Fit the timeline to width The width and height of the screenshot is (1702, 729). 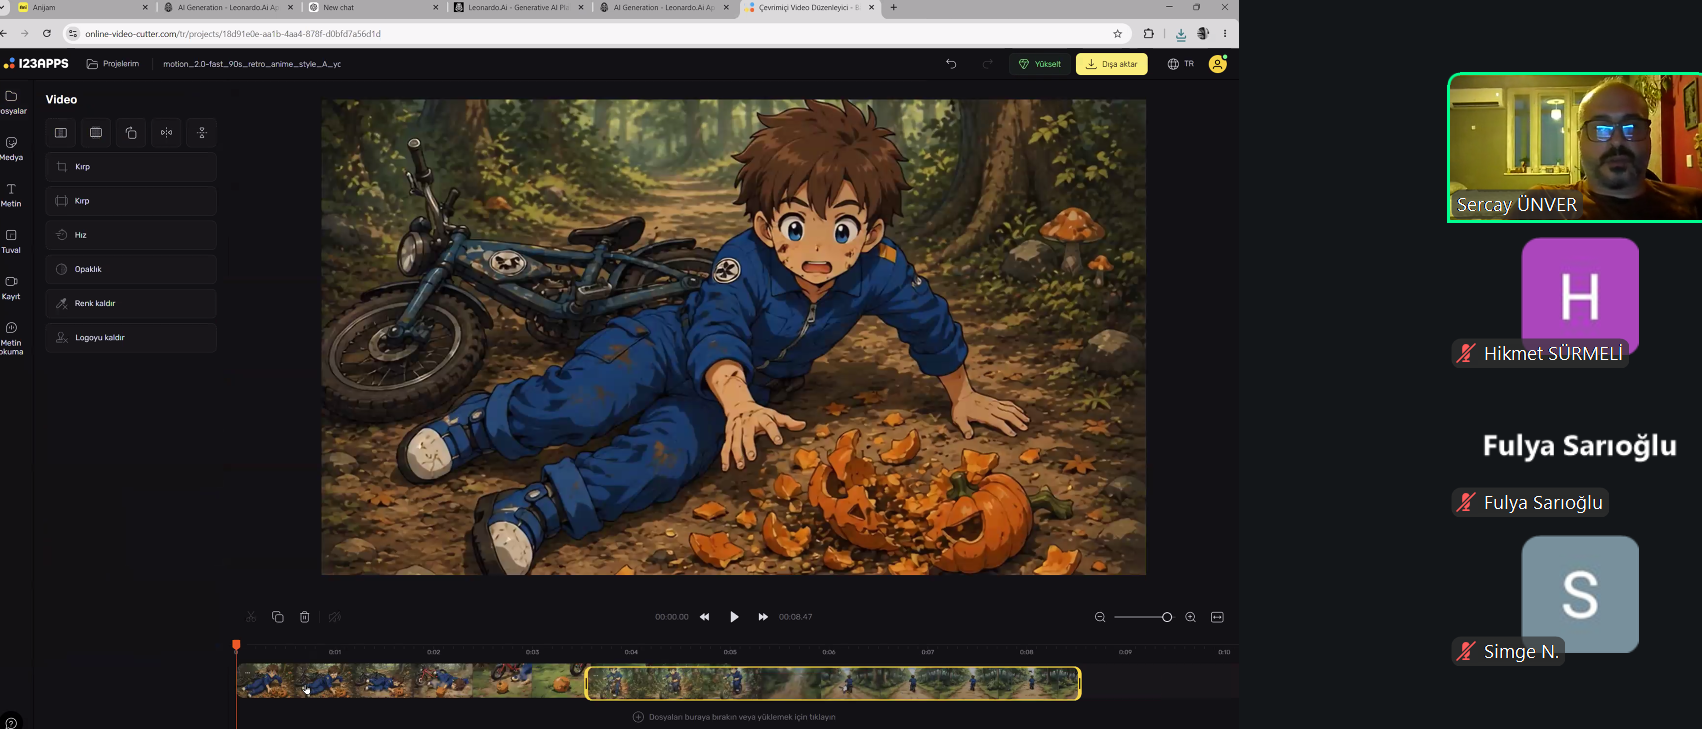(x=1217, y=617)
